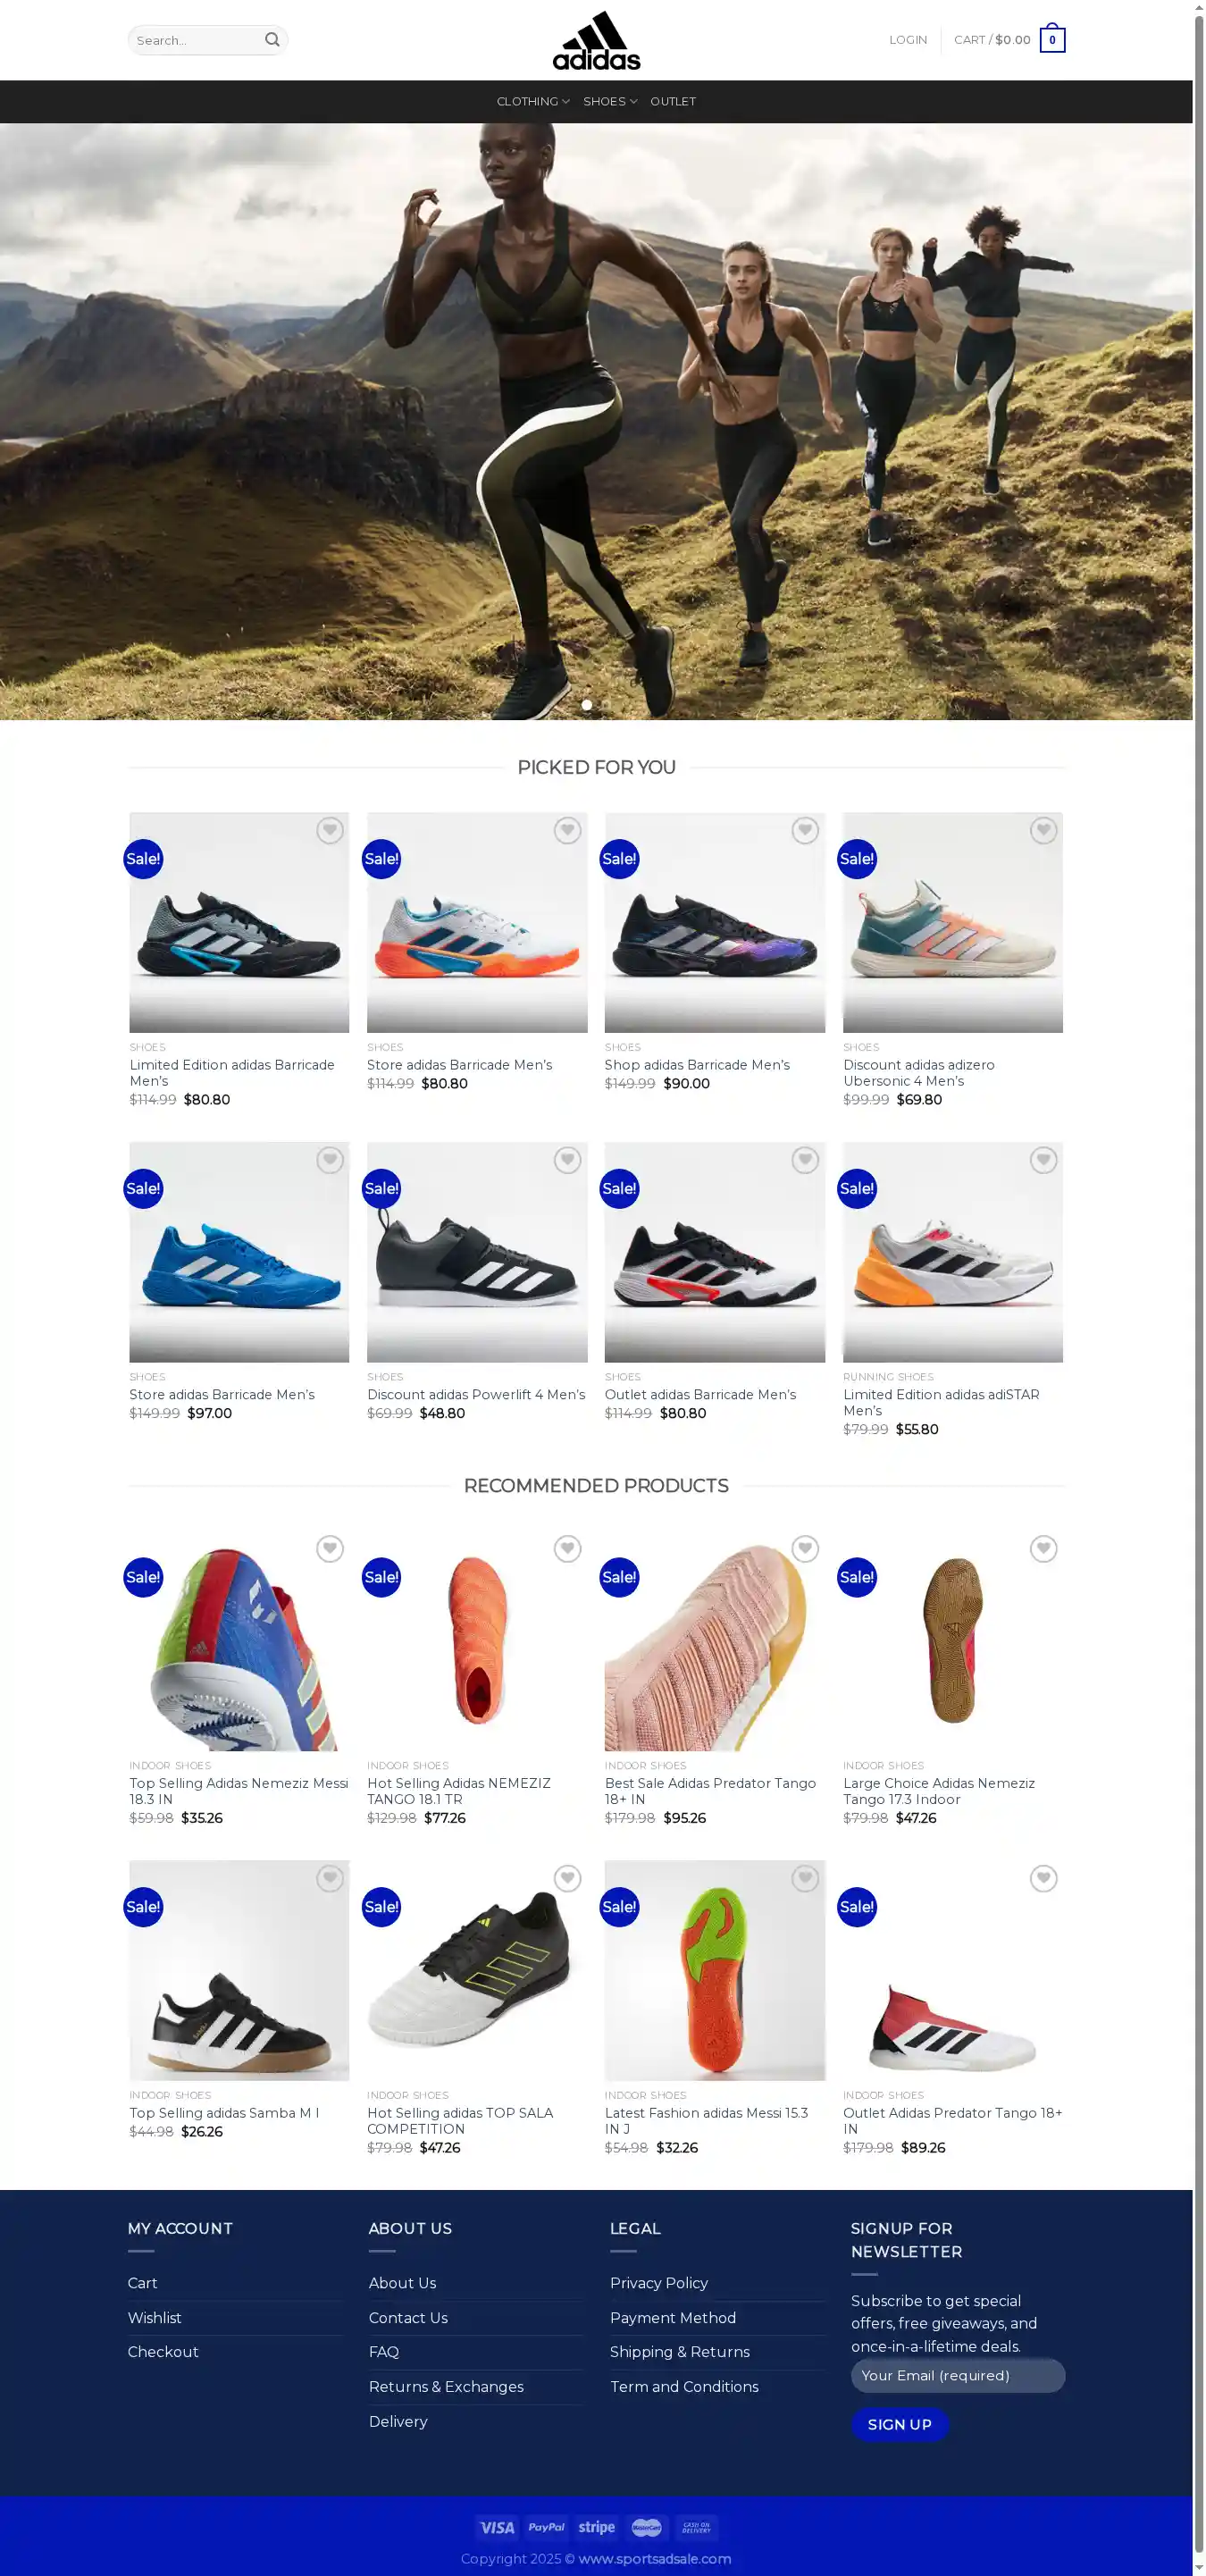
Task: Select the second hero slider dot
Action: coord(606,705)
